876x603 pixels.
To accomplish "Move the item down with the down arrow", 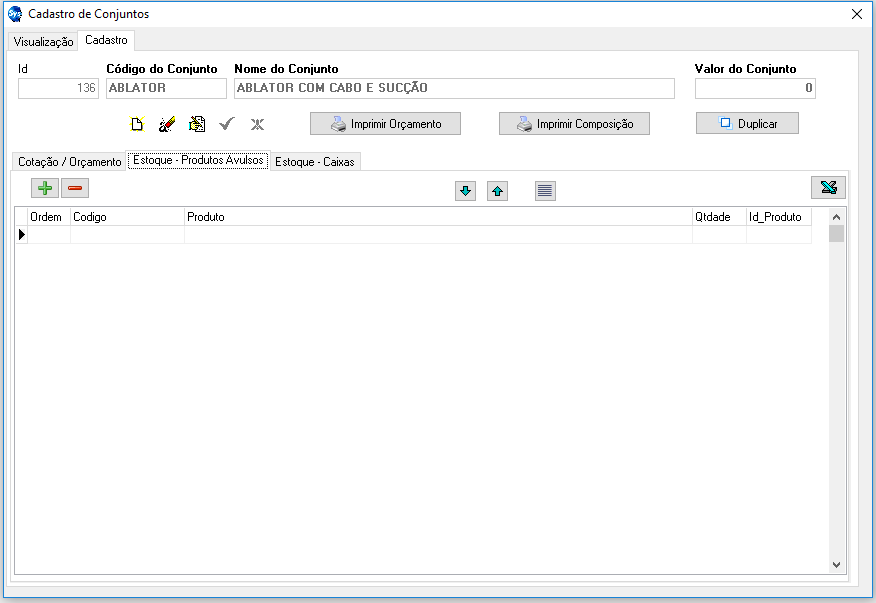I will click(465, 191).
